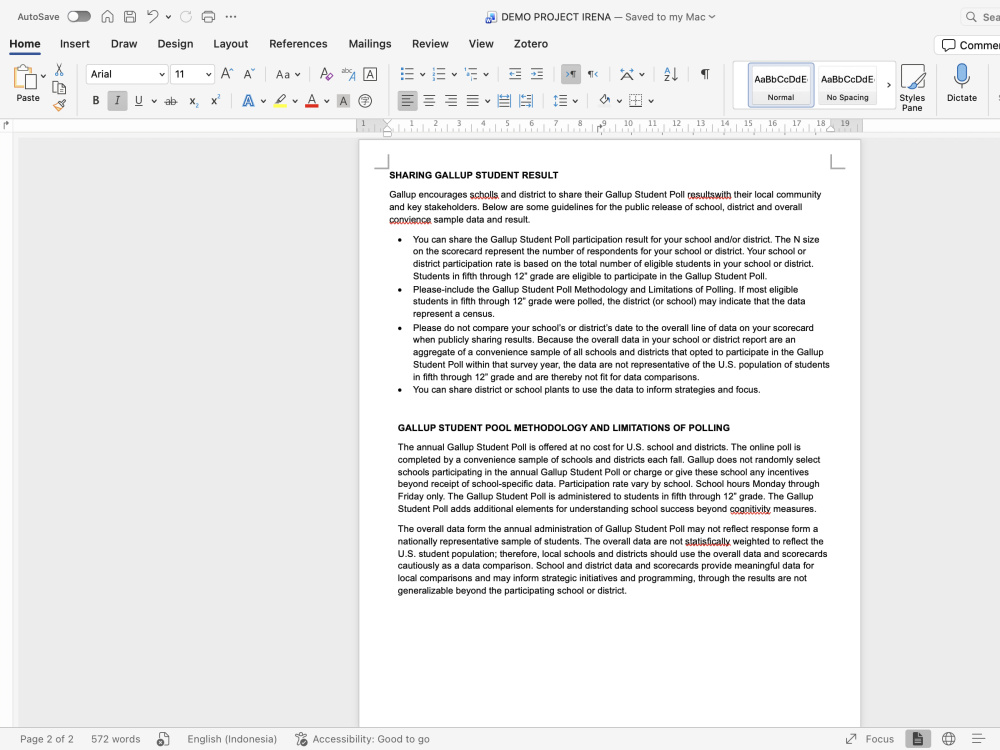Image resolution: width=1000 pixels, height=750 pixels.
Task: Change the English (Indonesia) language setting
Action: 232,739
